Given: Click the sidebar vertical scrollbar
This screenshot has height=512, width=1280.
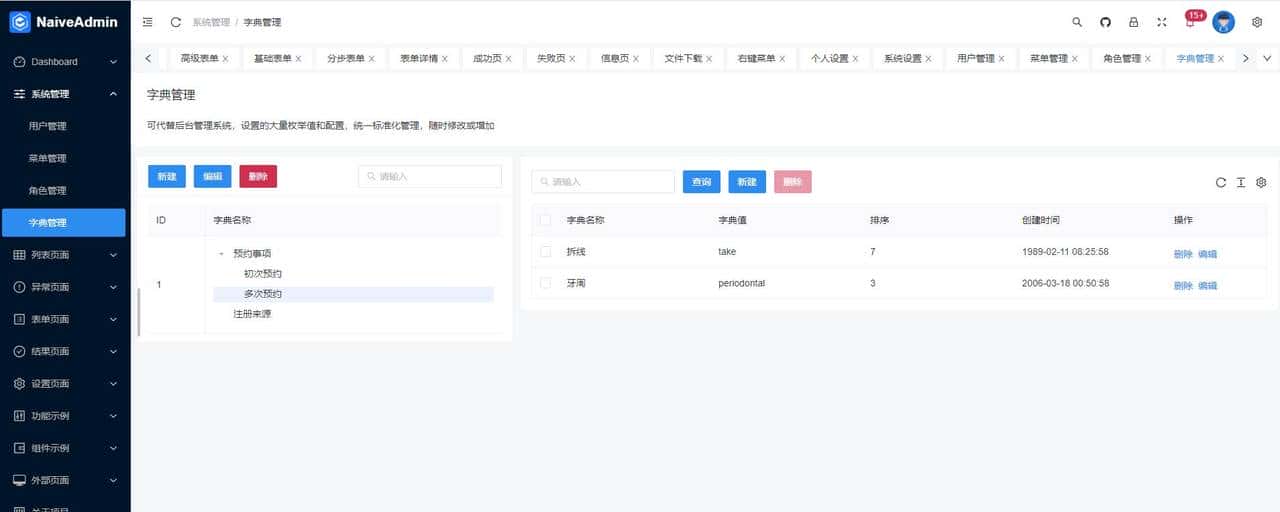Looking at the screenshot, I should coord(139,312).
